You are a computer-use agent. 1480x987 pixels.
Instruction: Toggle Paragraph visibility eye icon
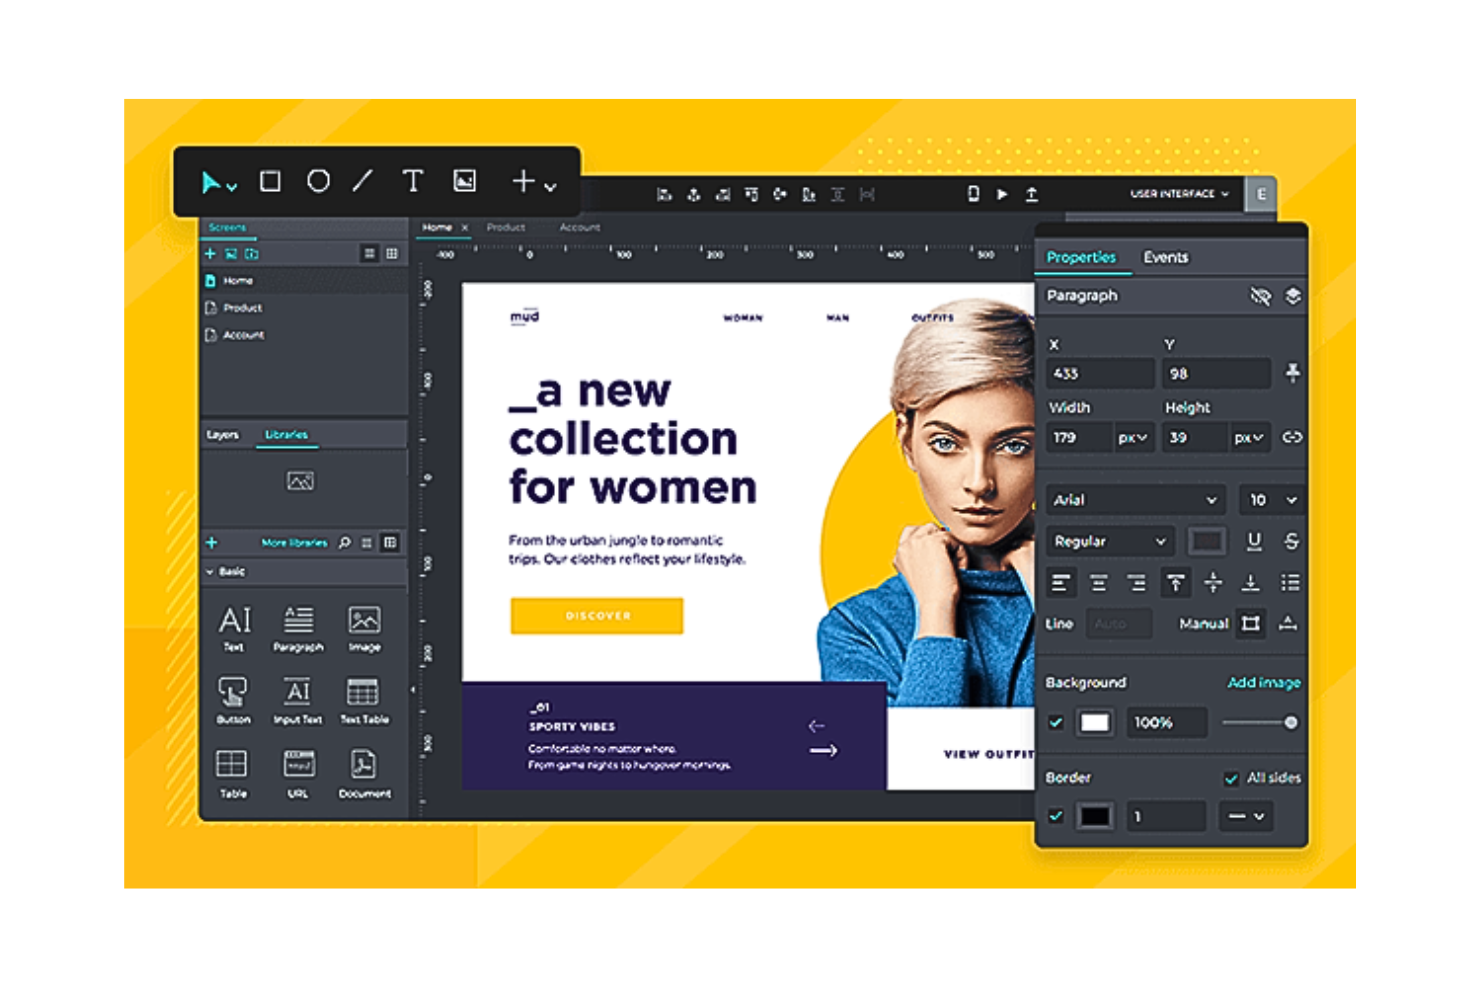click(x=1260, y=296)
